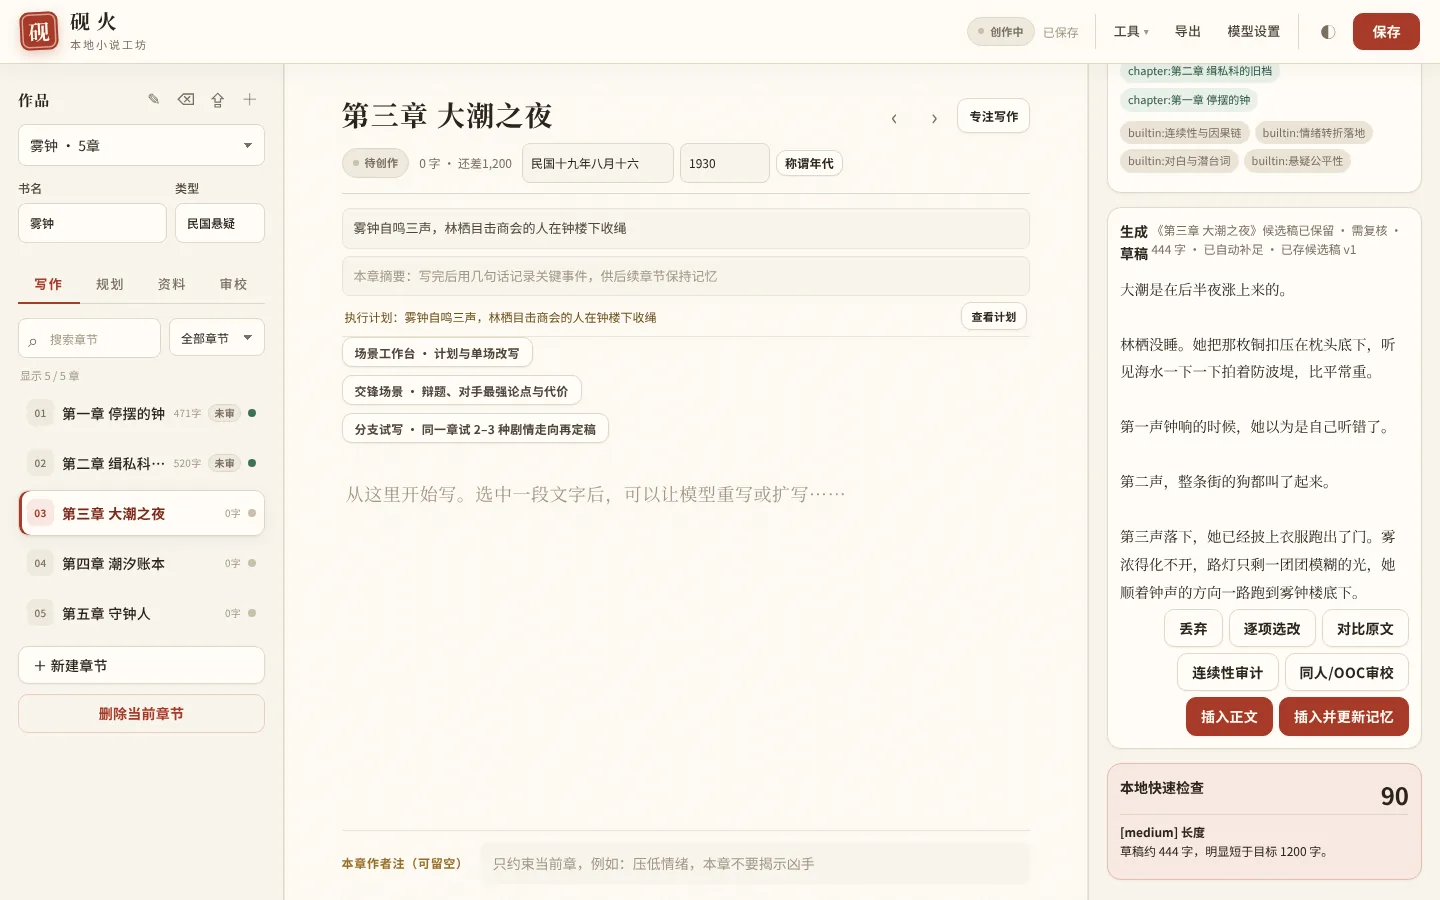Toggle the dark mode half-circle icon
Screen dimensions: 1440x900
point(1328,32)
